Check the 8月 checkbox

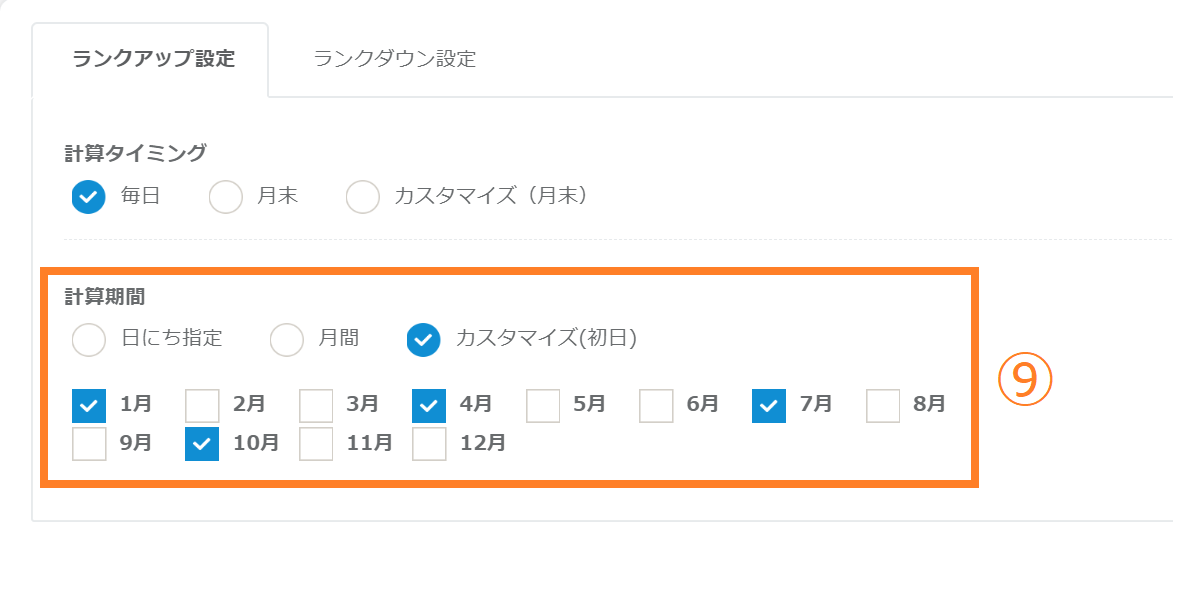883,405
